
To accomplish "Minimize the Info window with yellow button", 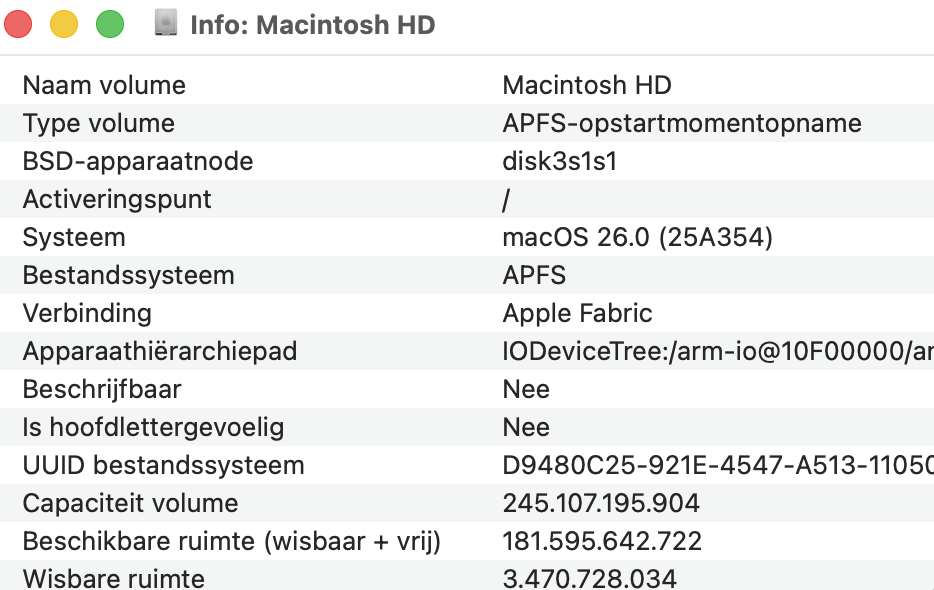I will [64, 25].
